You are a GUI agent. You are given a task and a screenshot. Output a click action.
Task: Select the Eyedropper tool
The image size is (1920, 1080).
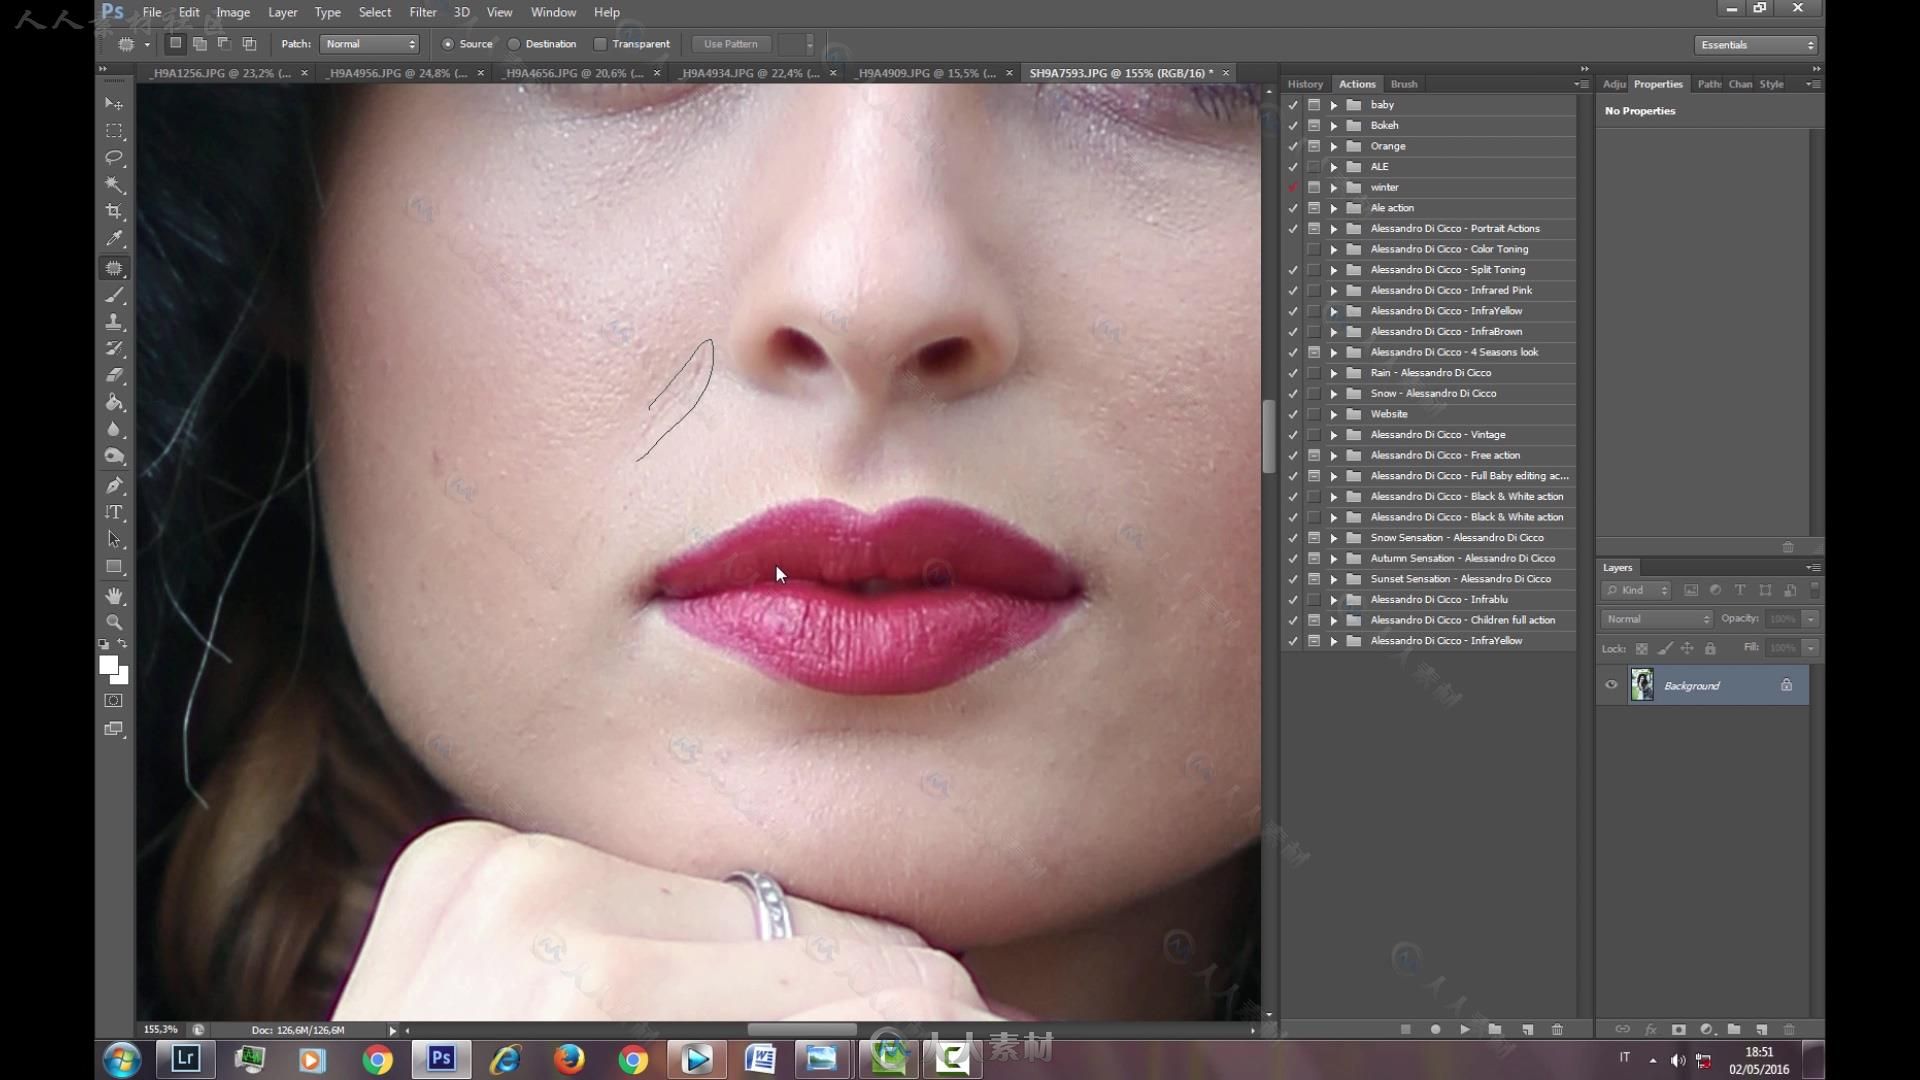point(114,239)
